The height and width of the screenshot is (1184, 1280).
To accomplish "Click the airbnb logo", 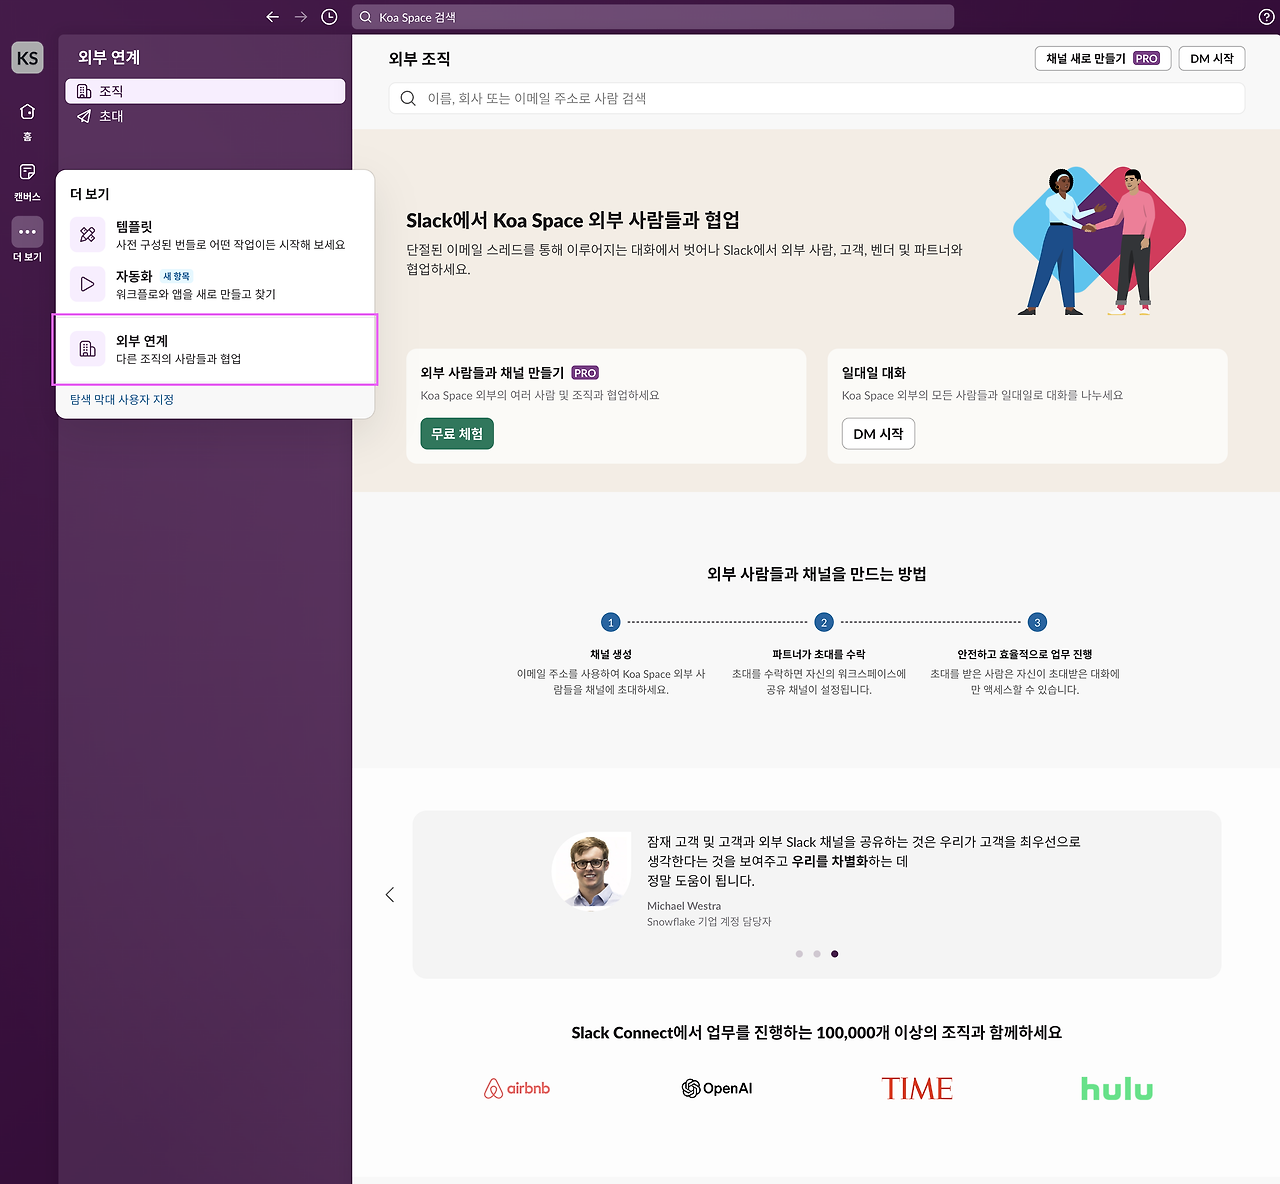I will (517, 1088).
